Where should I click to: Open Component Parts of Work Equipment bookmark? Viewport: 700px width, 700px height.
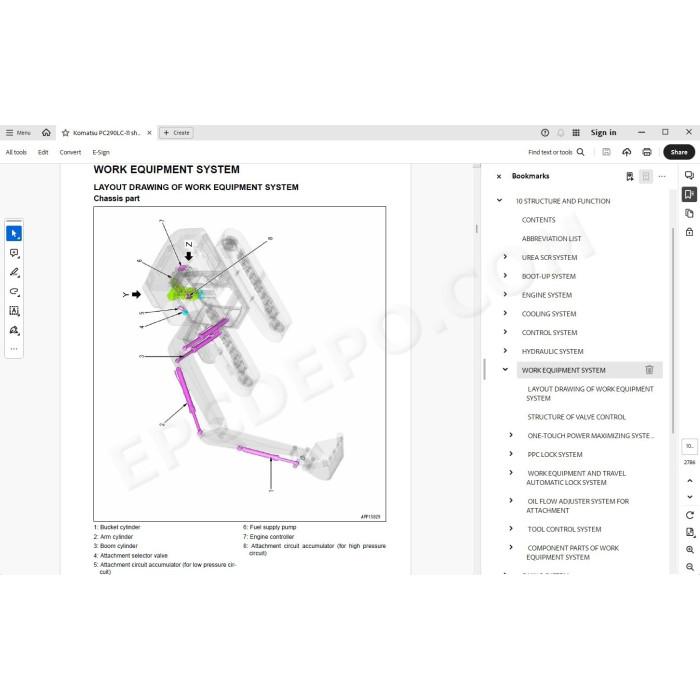(572, 552)
